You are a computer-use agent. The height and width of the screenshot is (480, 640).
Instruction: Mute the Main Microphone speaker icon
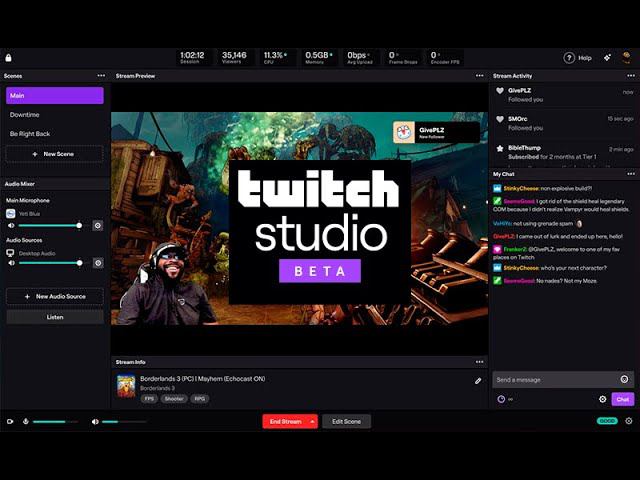point(11,225)
